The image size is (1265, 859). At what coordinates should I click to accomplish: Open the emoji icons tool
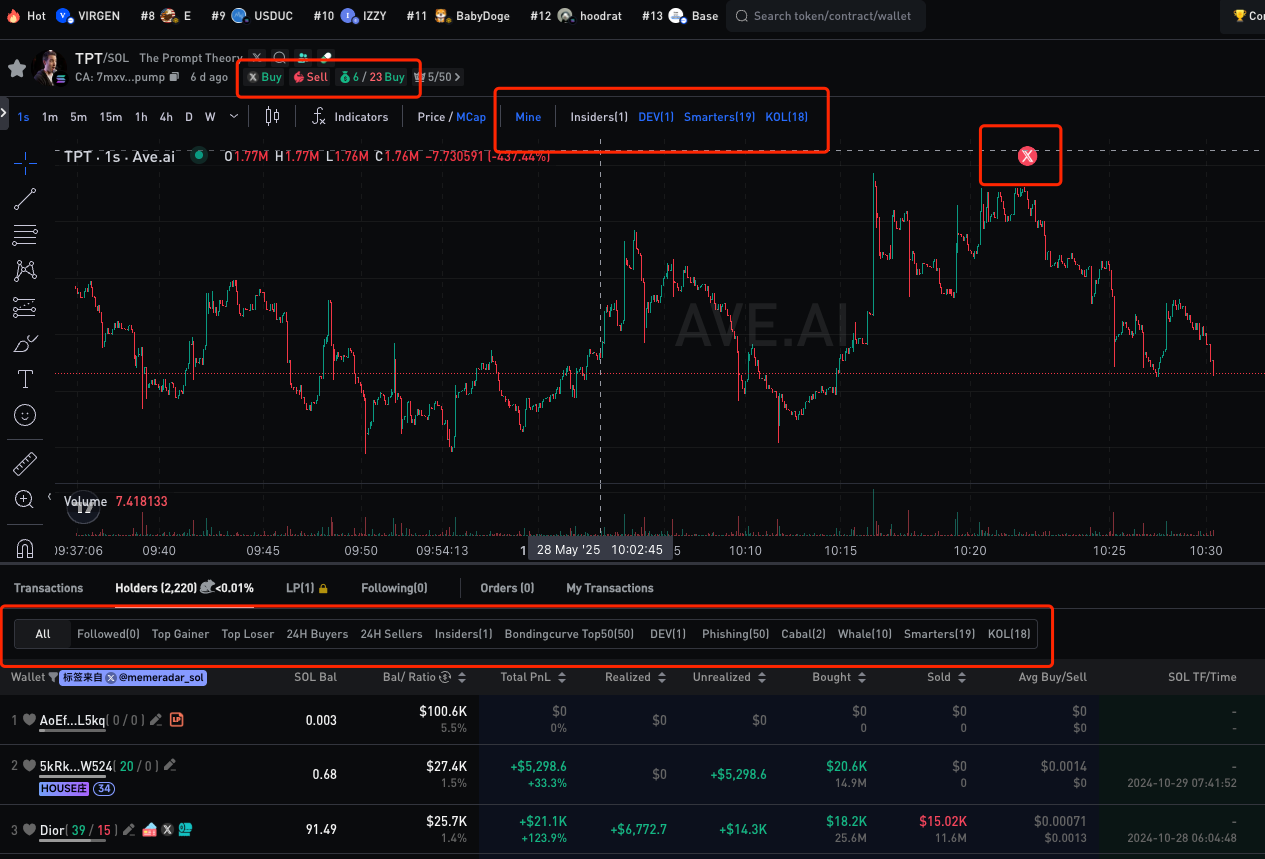[25, 414]
